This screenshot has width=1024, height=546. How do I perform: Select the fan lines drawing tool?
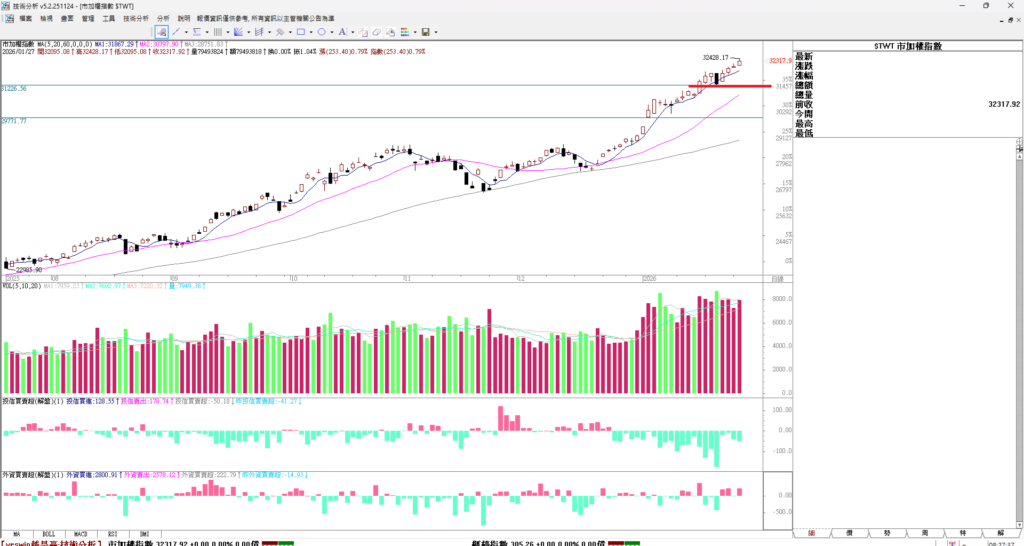[238, 32]
